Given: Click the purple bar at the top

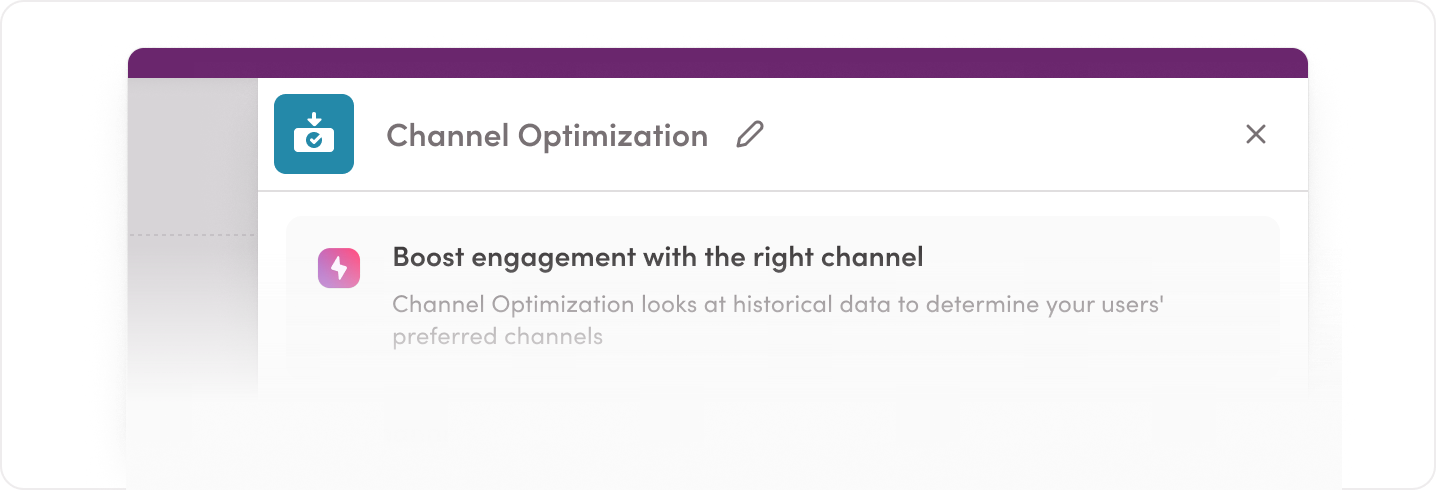Looking at the screenshot, I should (x=717, y=63).
